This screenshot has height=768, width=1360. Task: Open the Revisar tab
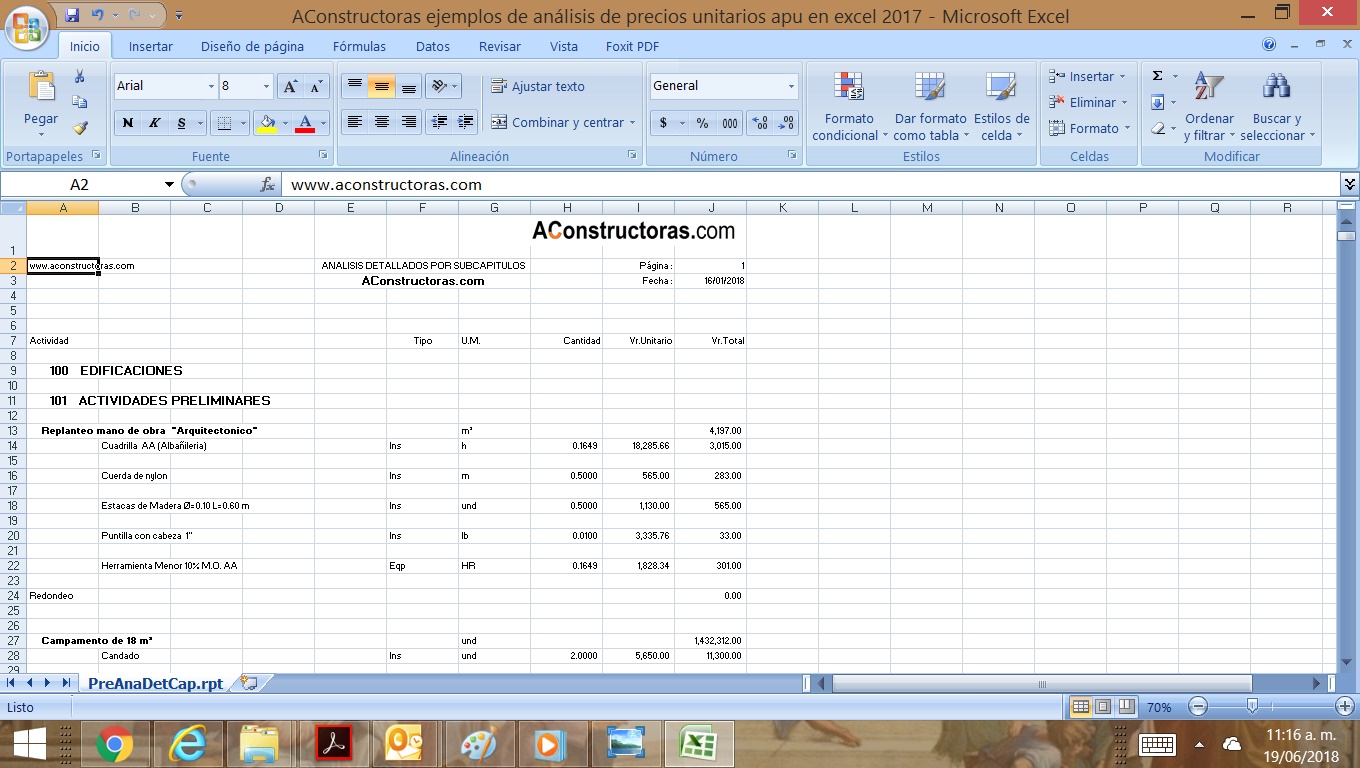pos(500,46)
